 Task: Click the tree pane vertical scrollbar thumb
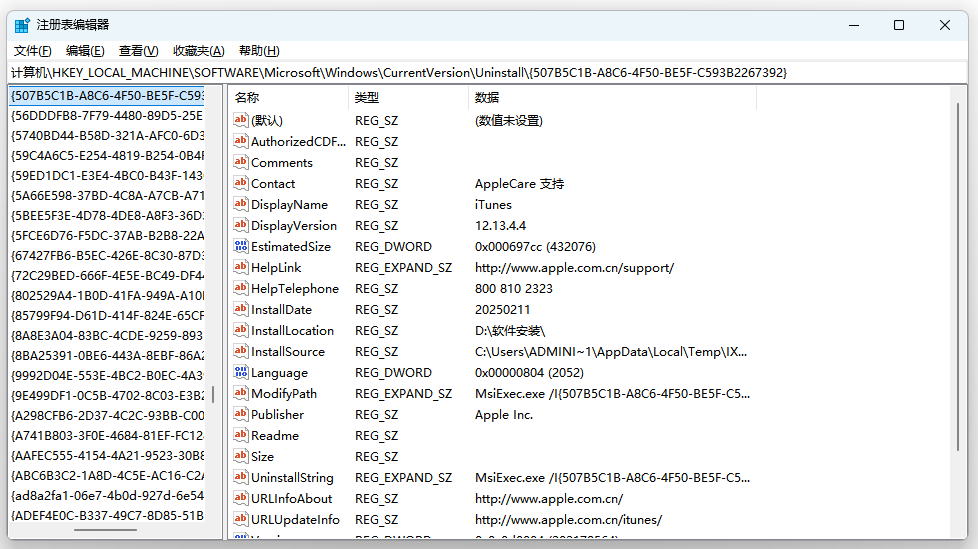[213, 394]
